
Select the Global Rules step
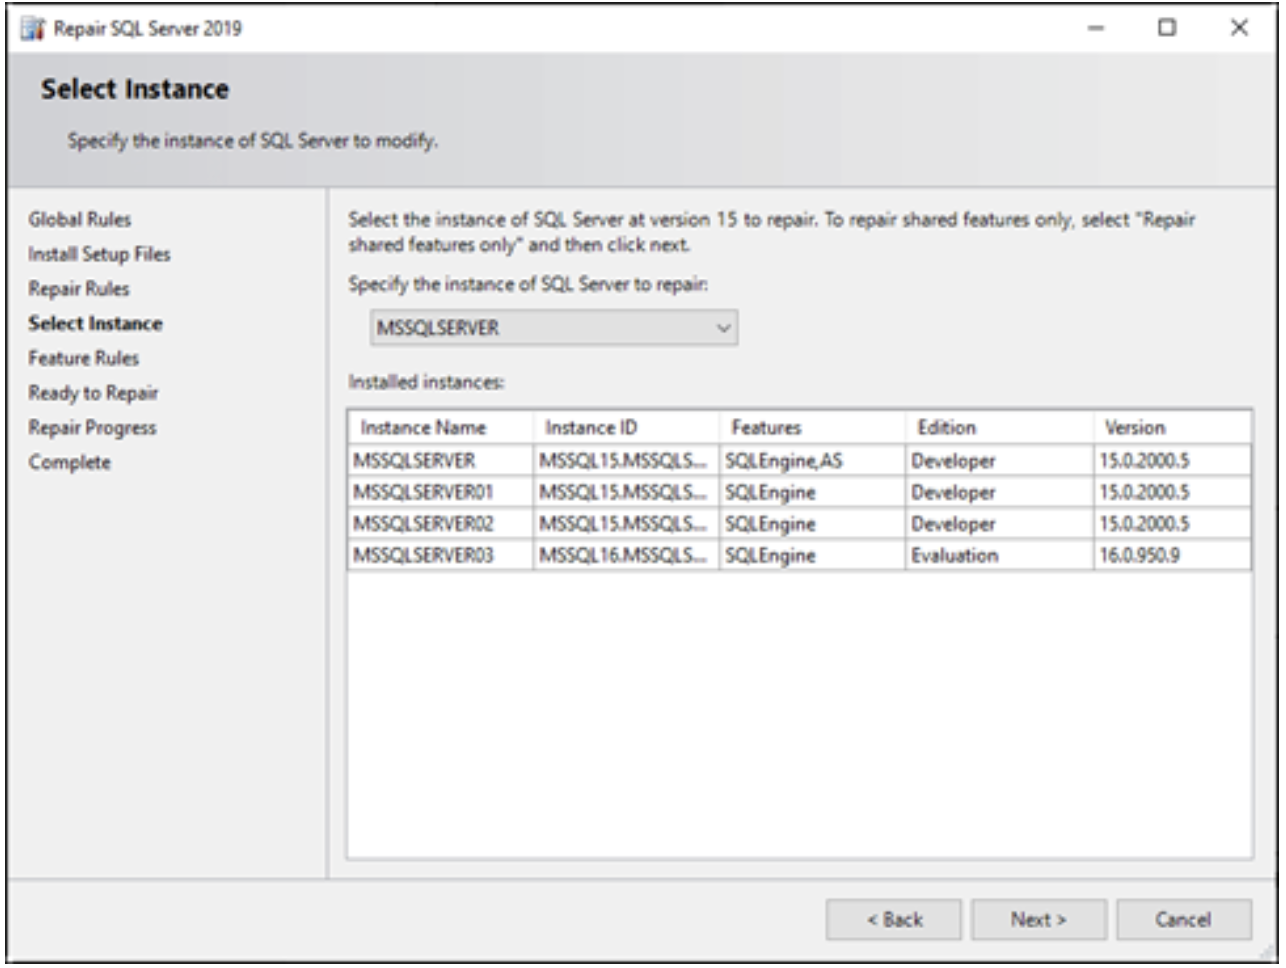80,220
